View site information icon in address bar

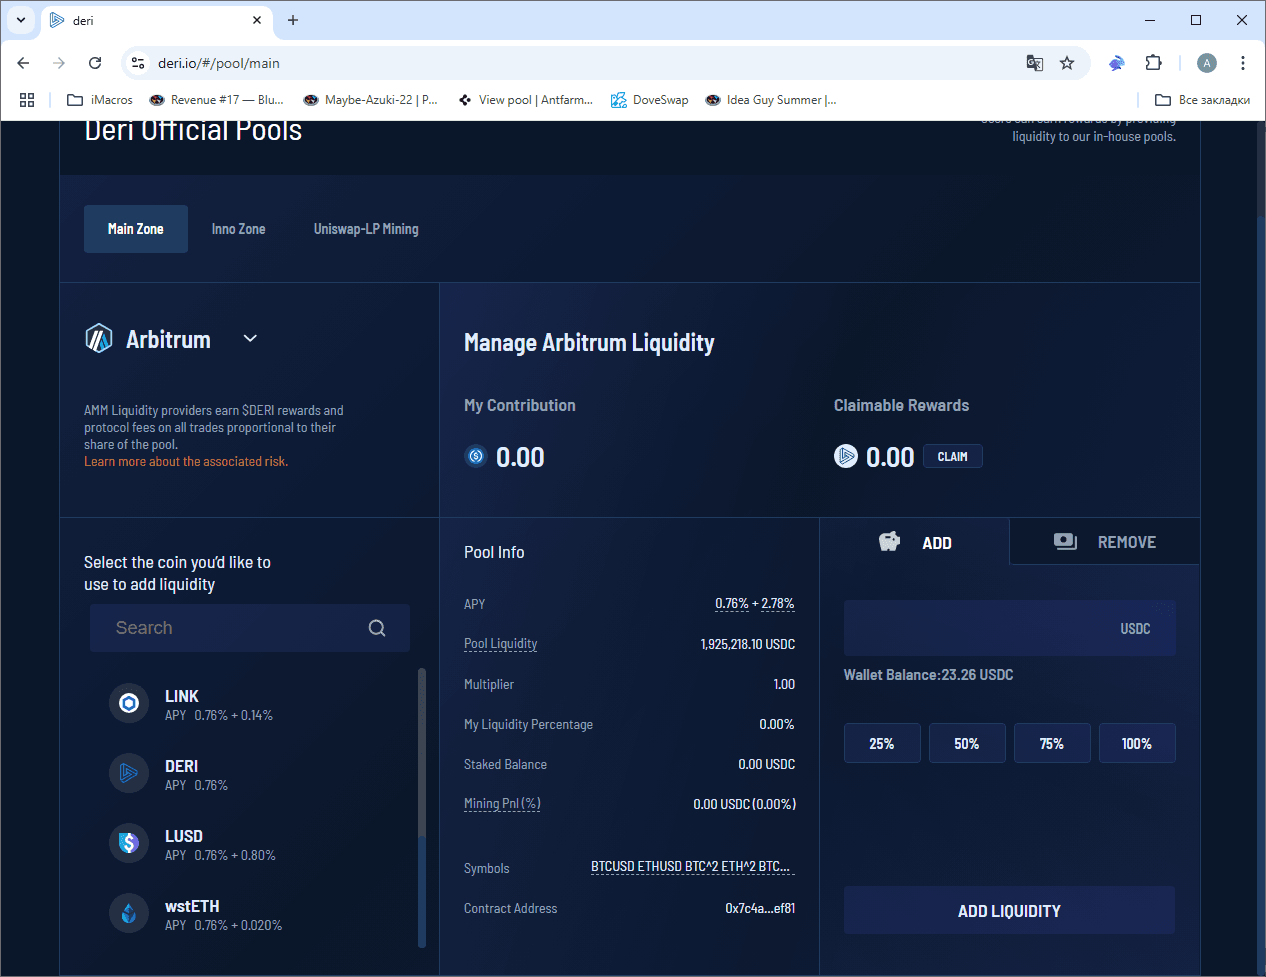(x=138, y=63)
